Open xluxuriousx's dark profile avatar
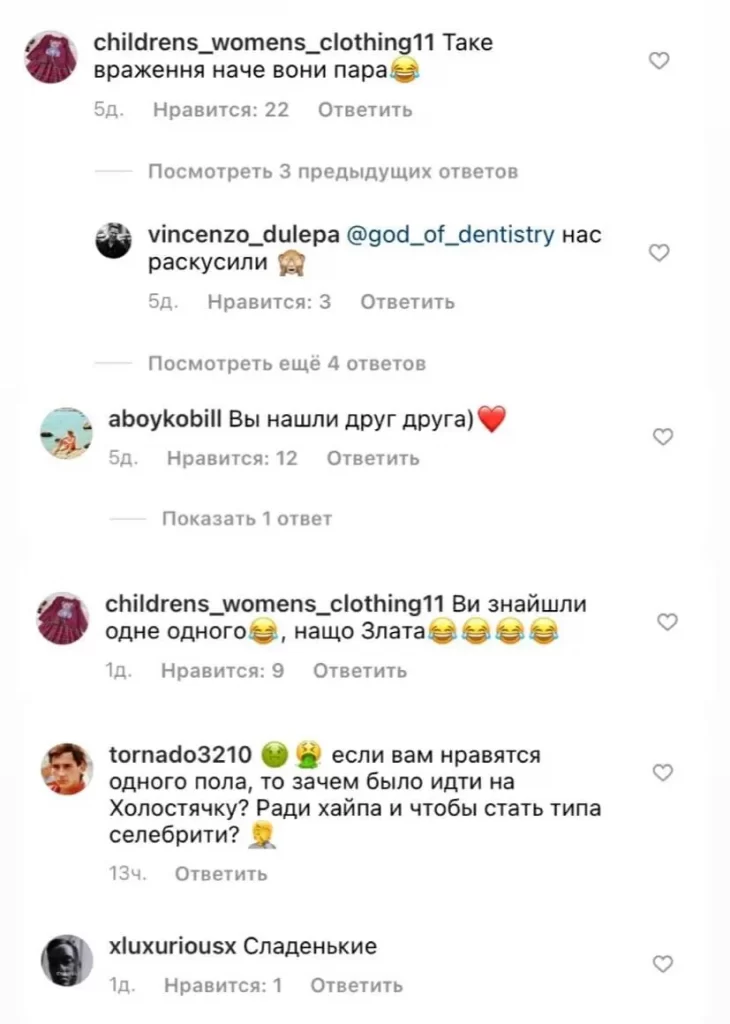Viewport: 730px width, 1024px height. click(67, 960)
